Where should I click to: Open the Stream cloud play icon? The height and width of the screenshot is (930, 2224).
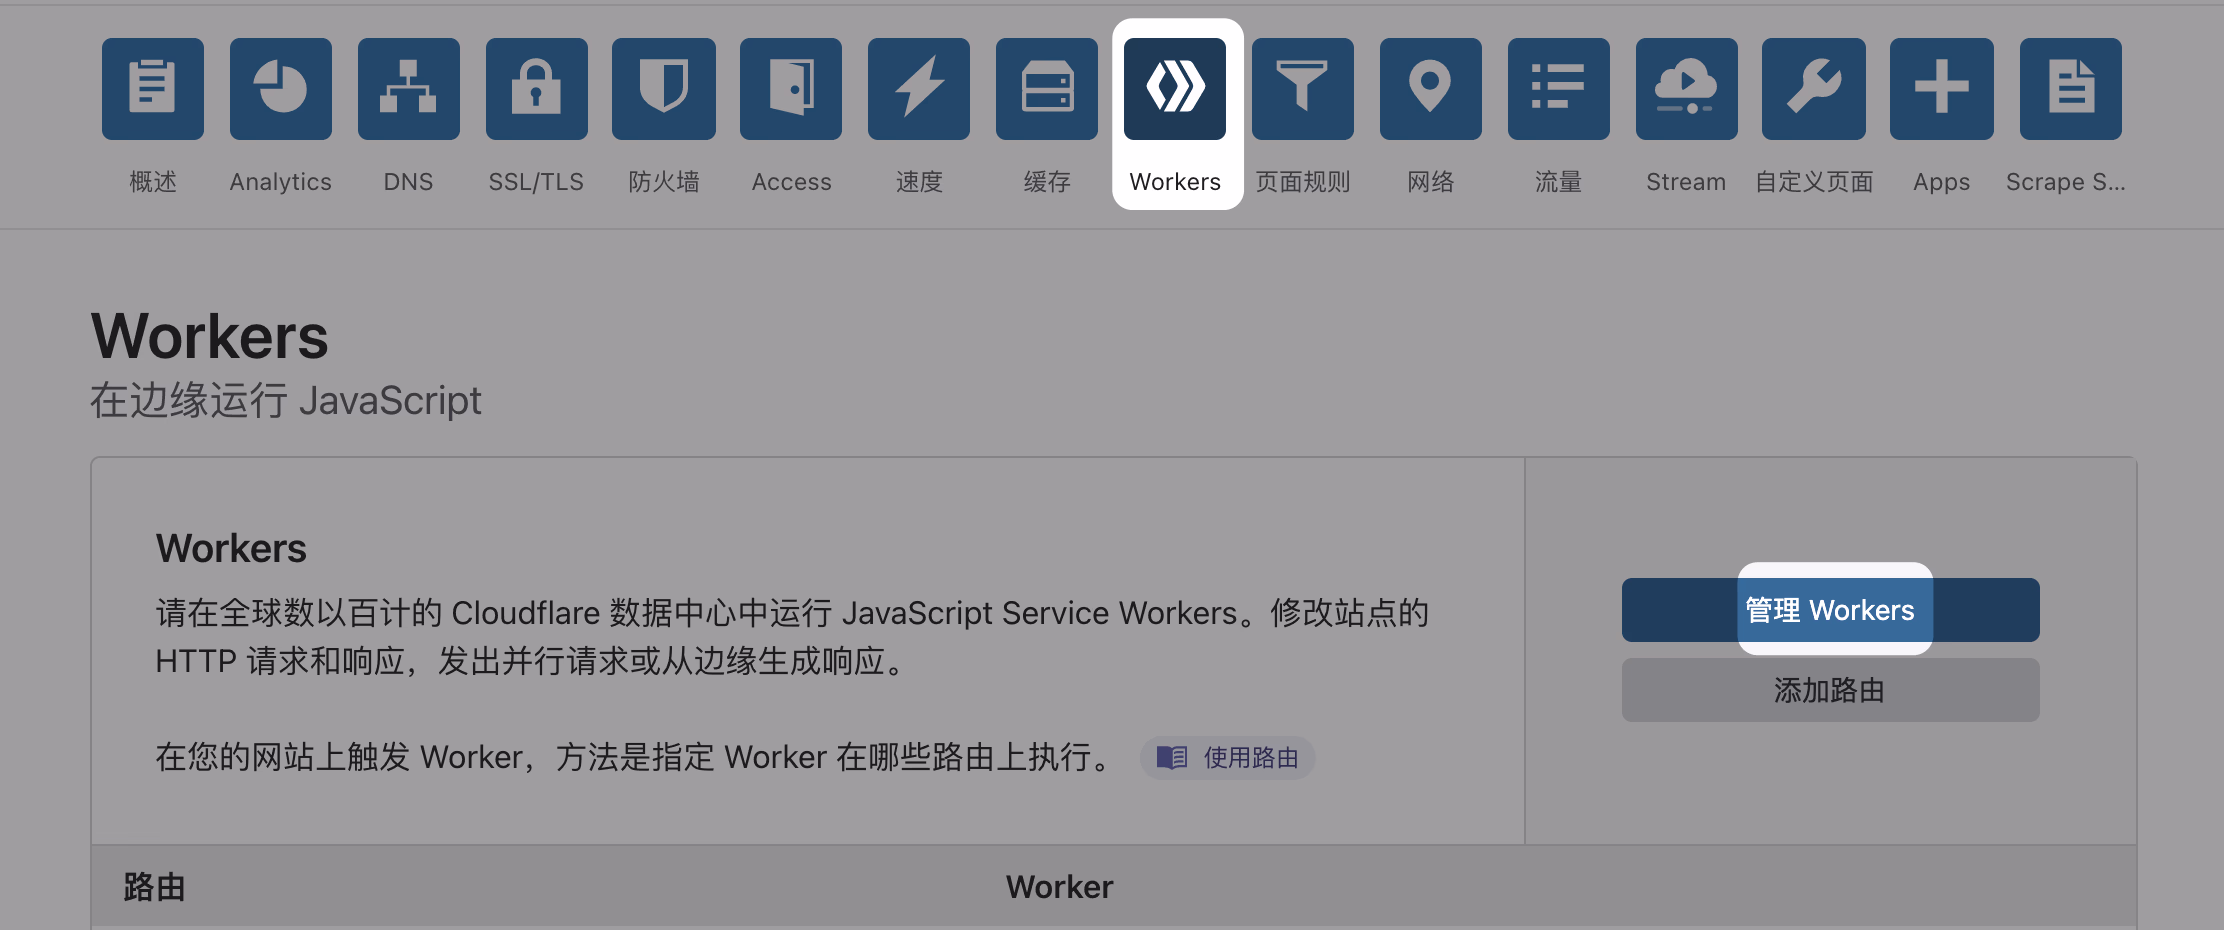click(x=1687, y=89)
